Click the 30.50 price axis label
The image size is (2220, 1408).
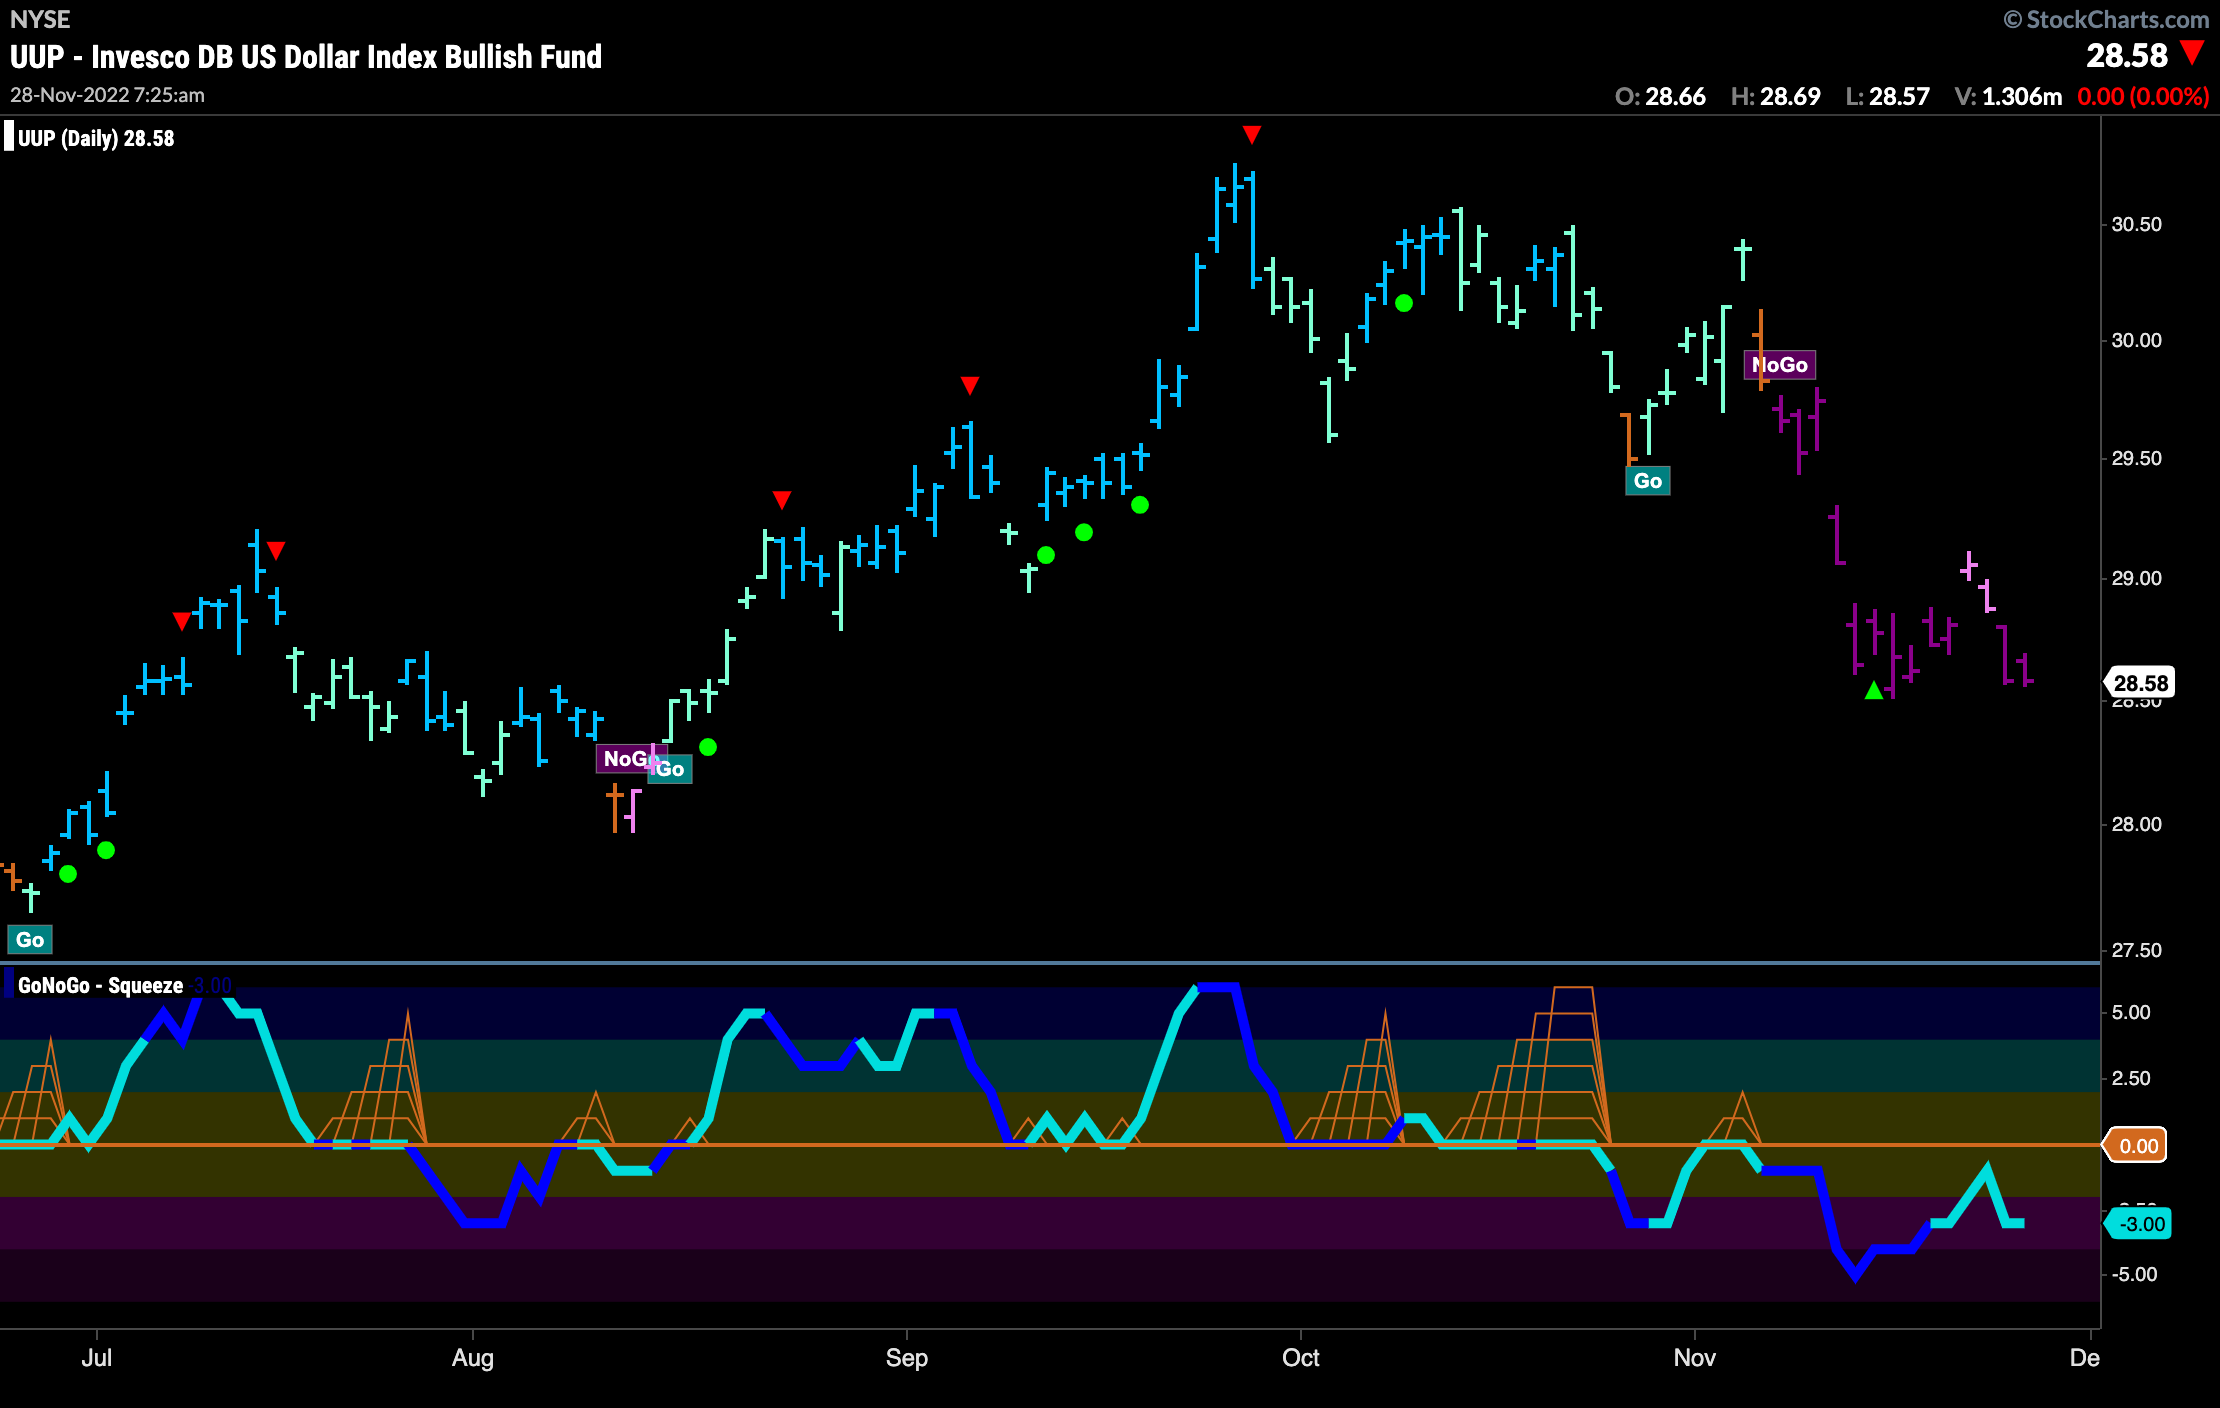pos(2136,224)
